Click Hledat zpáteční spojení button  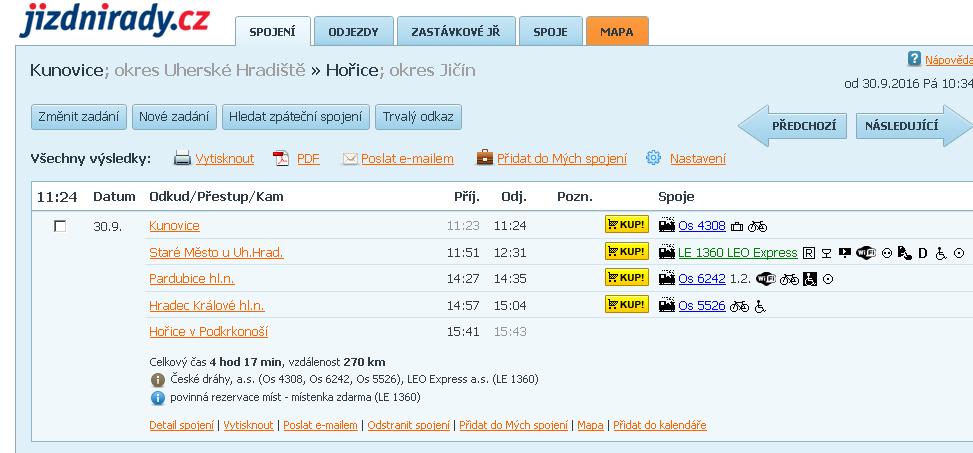tap(296, 117)
